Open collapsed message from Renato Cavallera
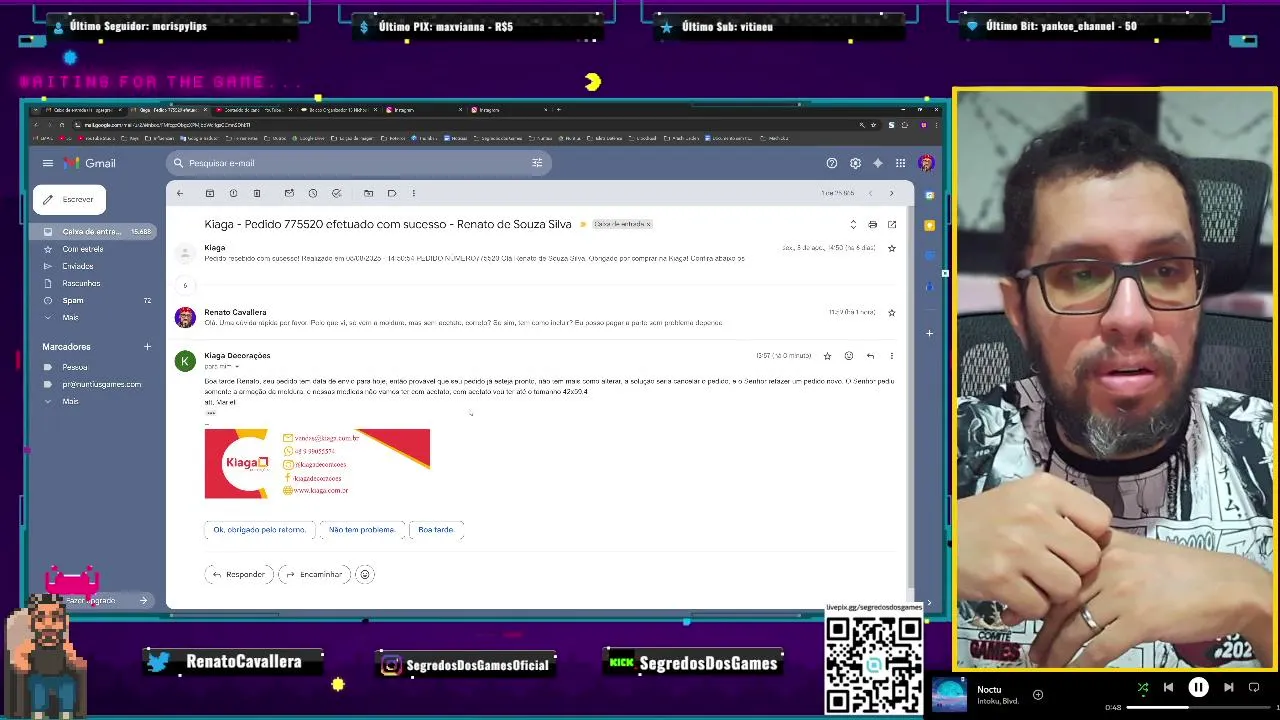Screen dimensions: 1280x720 coord(540,317)
